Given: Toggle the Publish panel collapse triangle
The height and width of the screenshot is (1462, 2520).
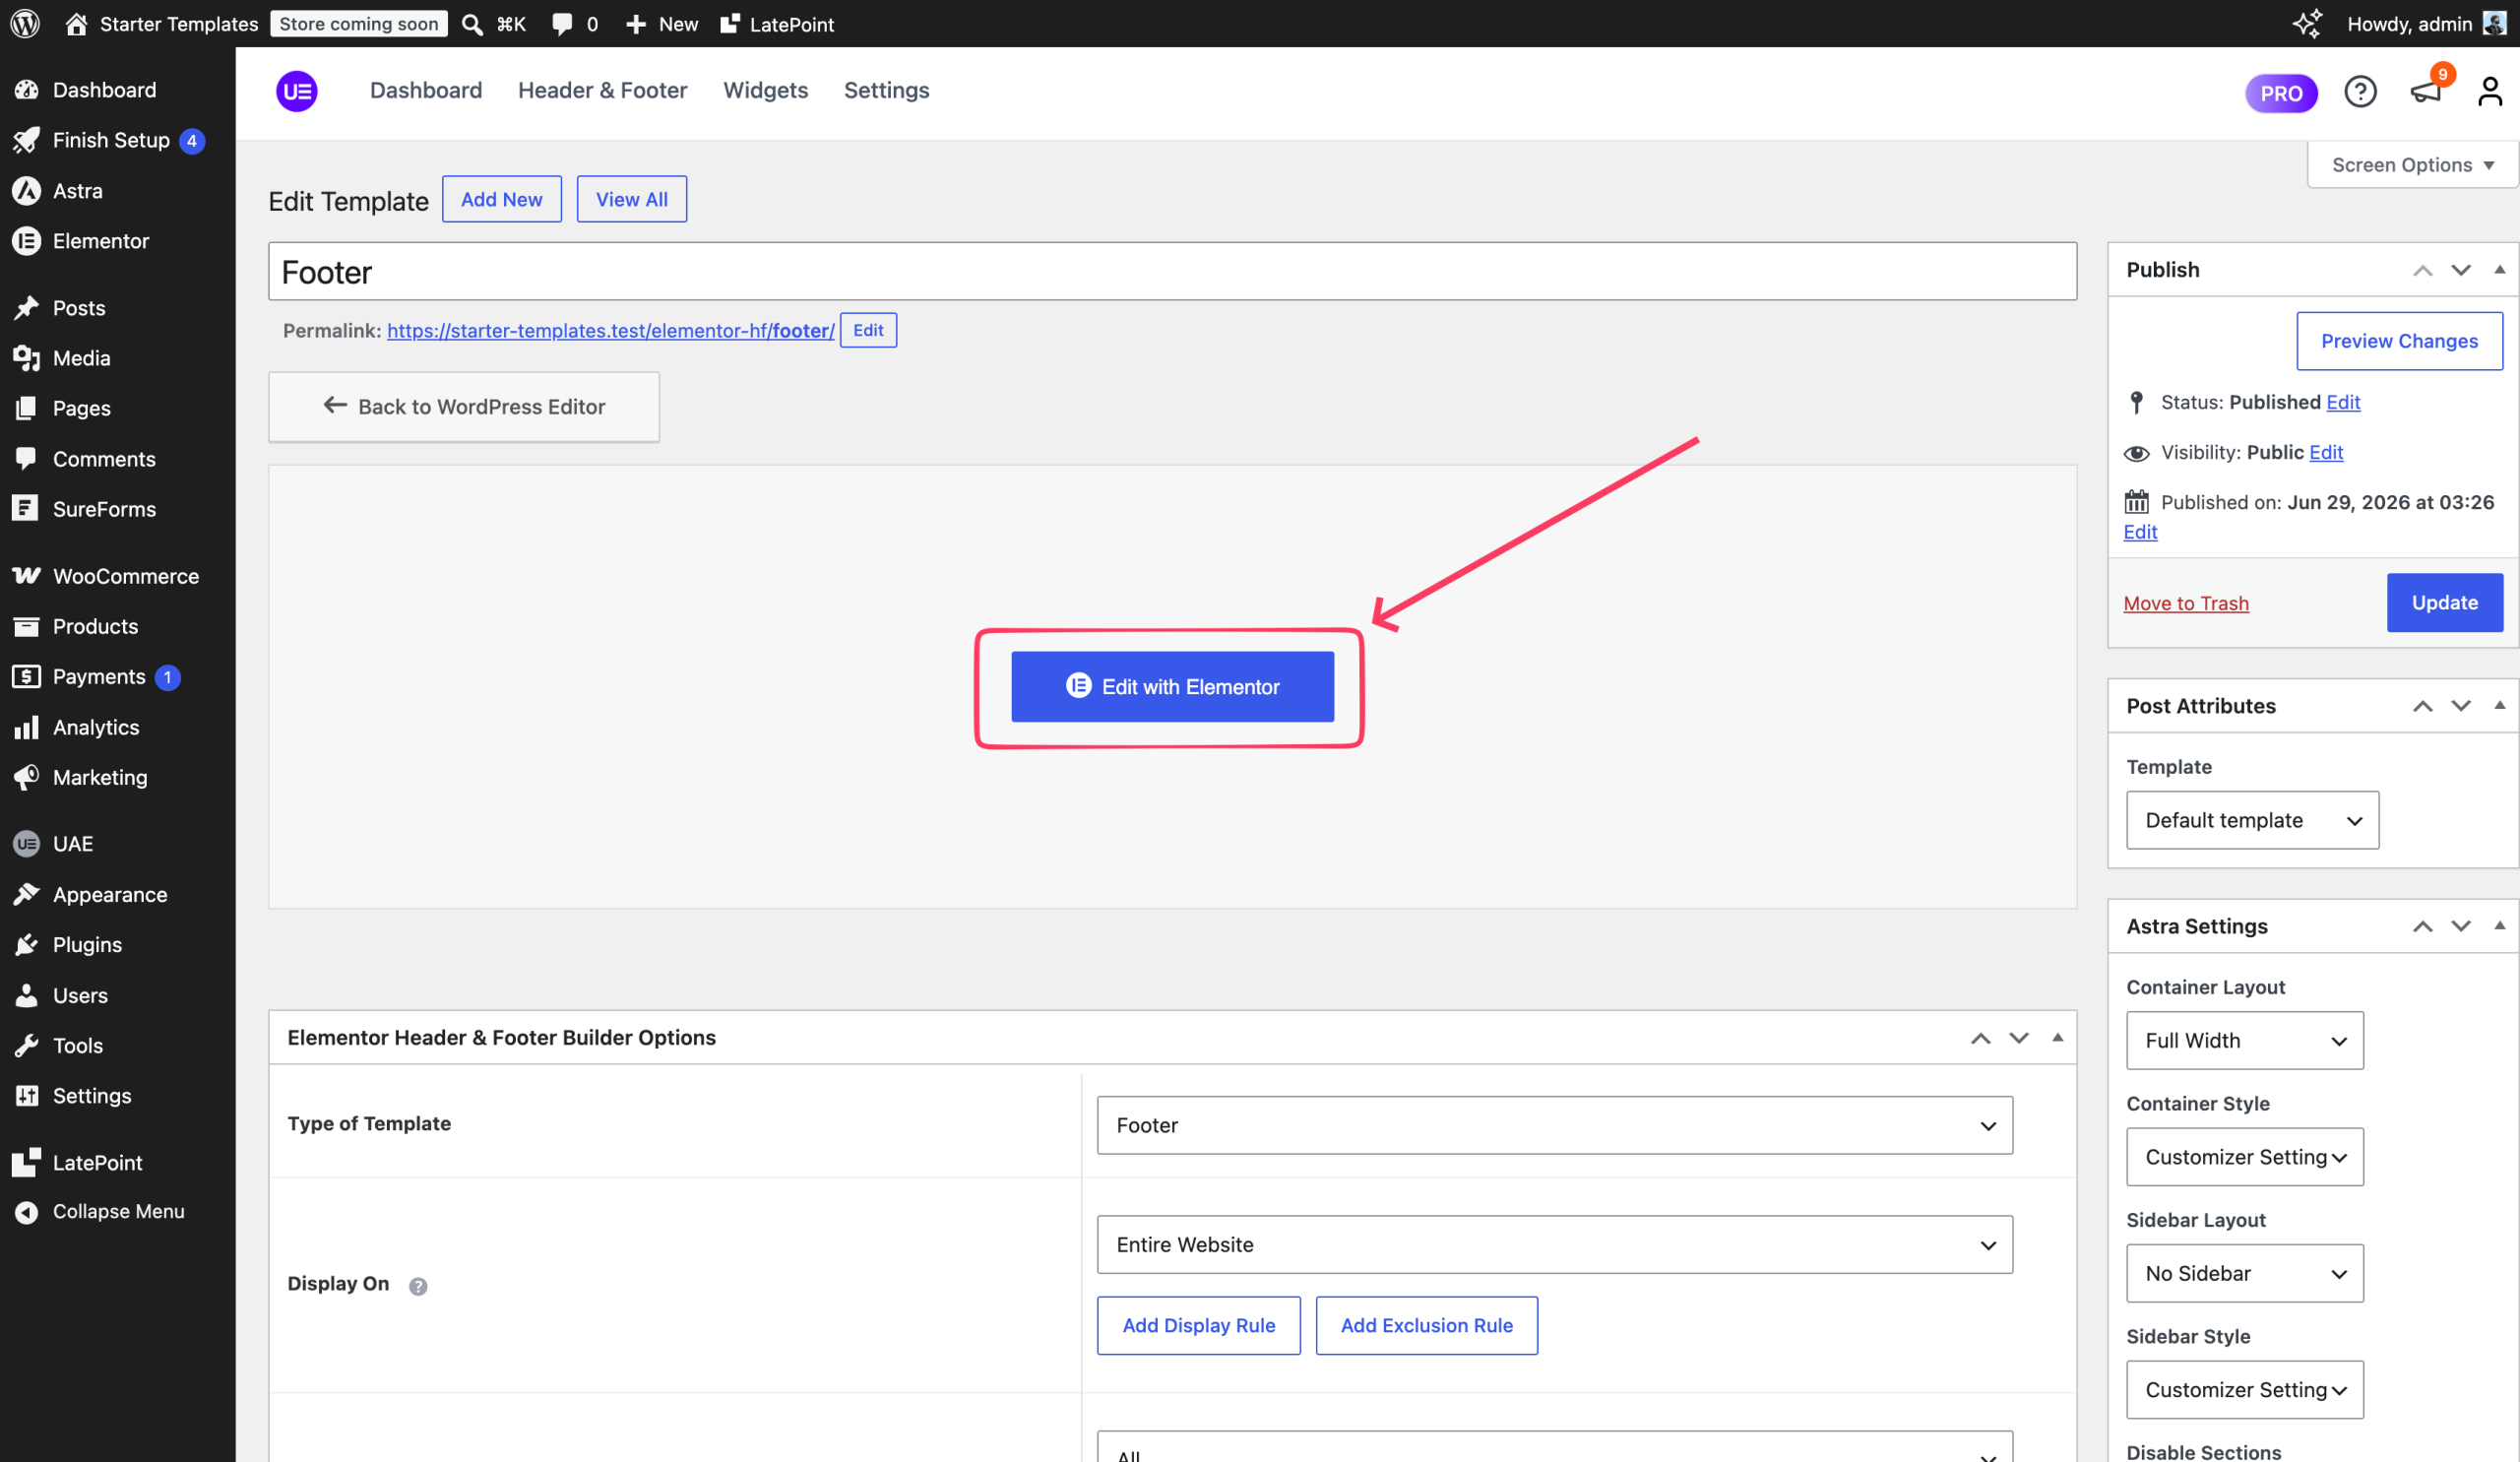Looking at the screenshot, I should [2499, 269].
